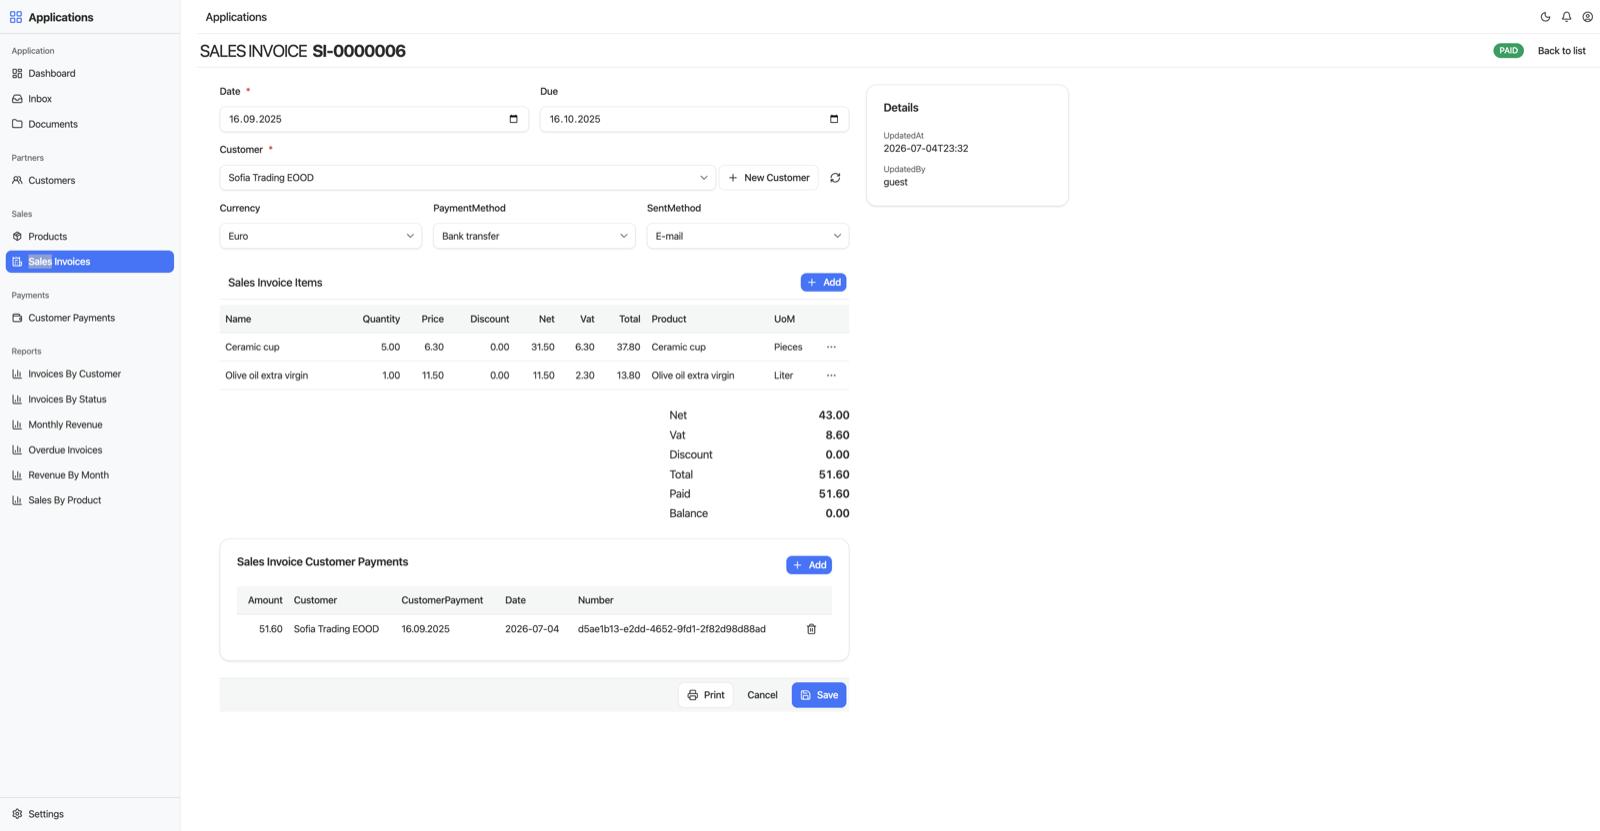
Task: Click the Documents folder icon
Action: (x=17, y=124)
